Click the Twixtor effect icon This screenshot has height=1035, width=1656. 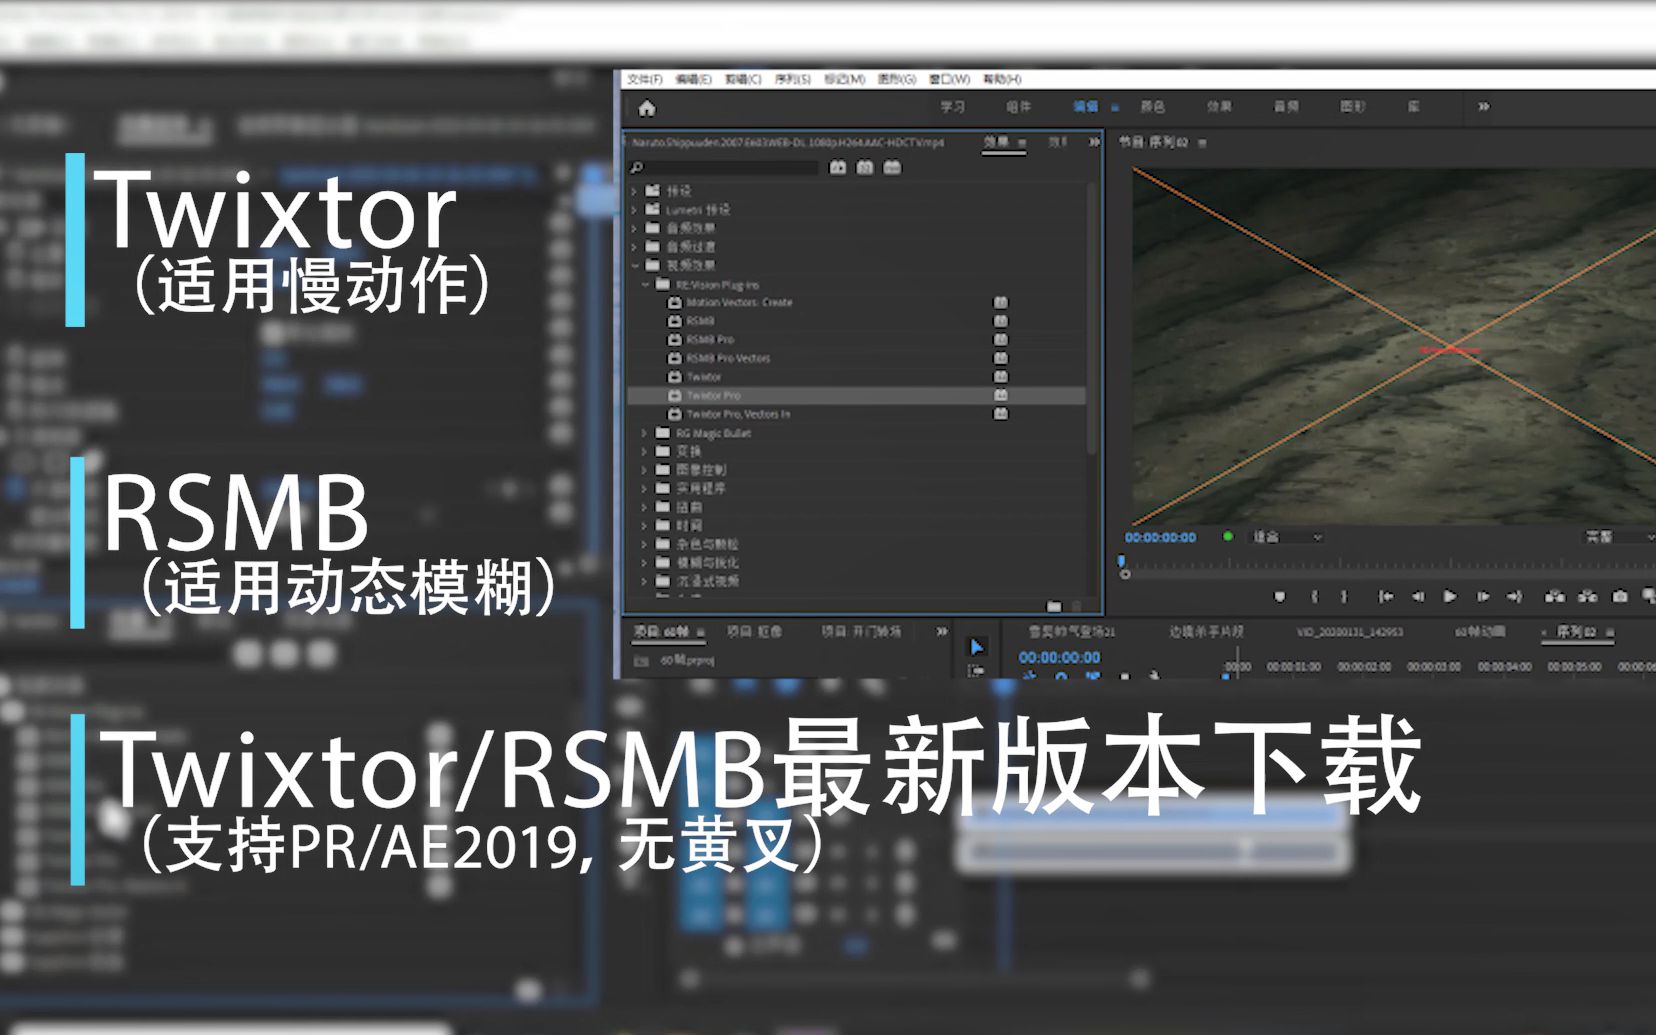pyautogui.click(x=675, y=377)
